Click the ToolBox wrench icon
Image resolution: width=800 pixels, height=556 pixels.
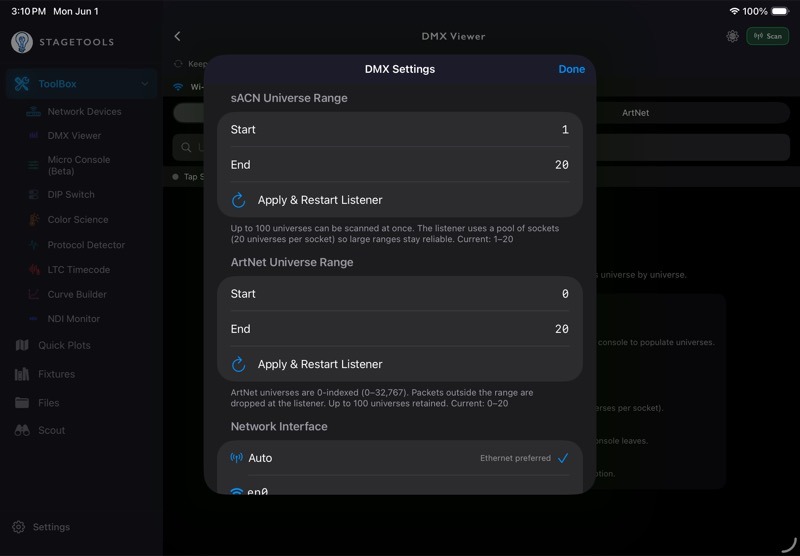(x=22, y=84)
